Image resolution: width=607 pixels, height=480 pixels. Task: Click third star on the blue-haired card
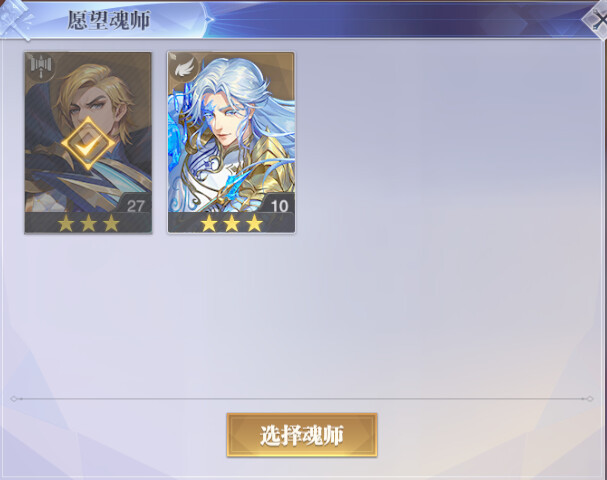254,223
